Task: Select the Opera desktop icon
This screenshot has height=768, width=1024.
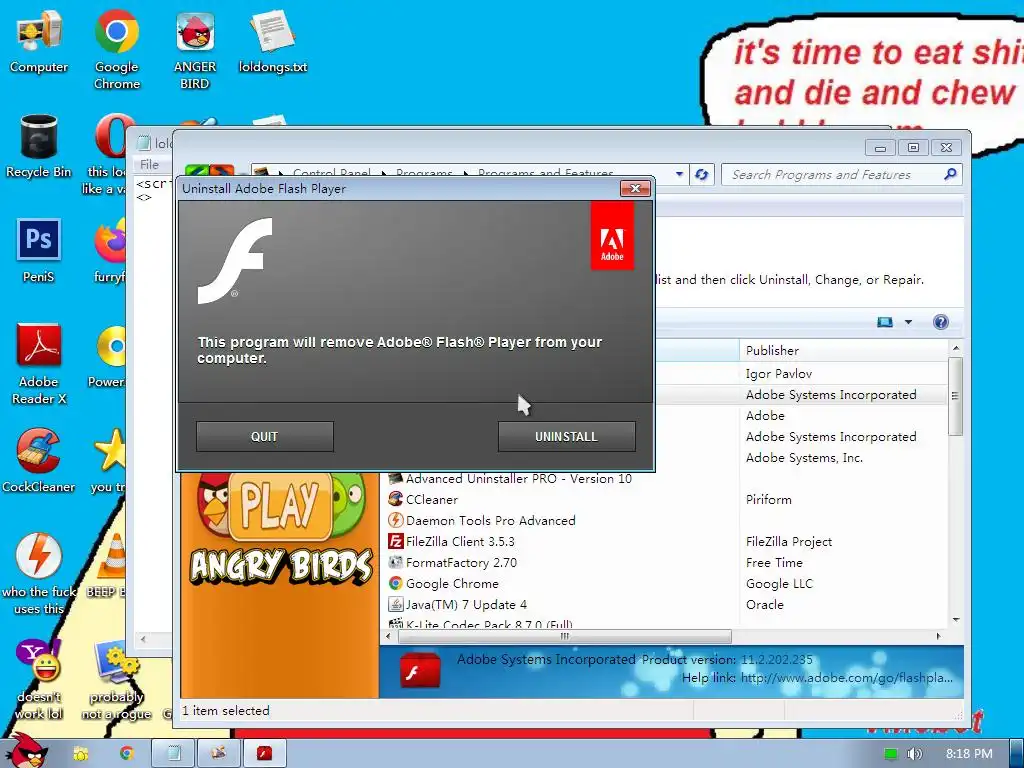Action: click(112, 154)
